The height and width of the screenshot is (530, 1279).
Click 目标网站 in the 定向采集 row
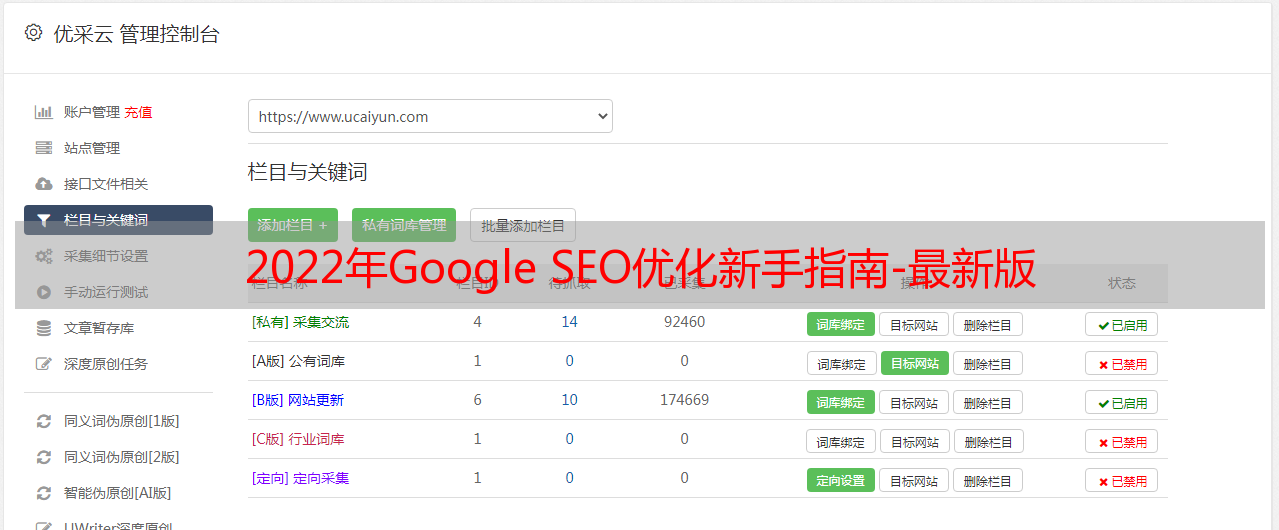914,480
